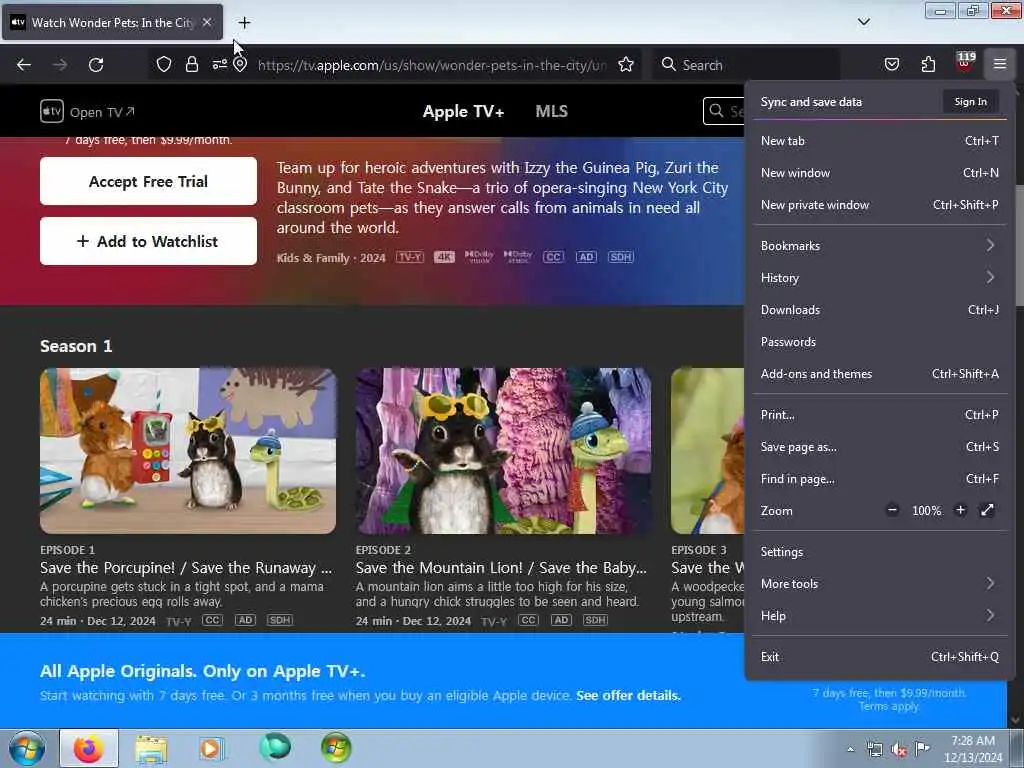Open Passwords from menu

point(880,342)
